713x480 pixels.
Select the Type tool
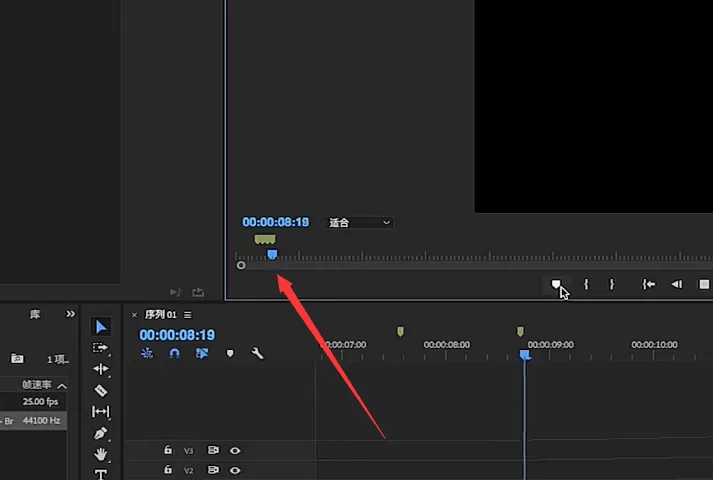(x=100, y=474)
